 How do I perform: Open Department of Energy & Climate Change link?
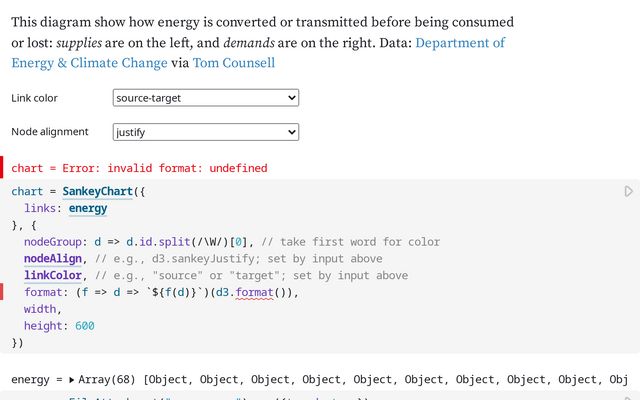pyautogui.click(x=460, y=43)
